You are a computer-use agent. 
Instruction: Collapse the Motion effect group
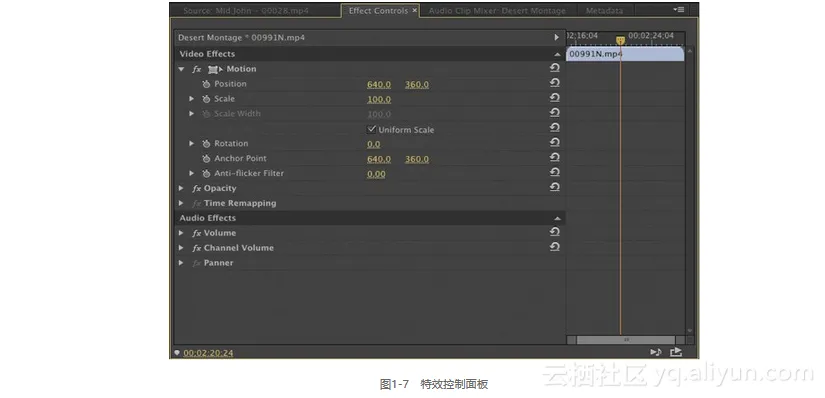pos(181,69)
